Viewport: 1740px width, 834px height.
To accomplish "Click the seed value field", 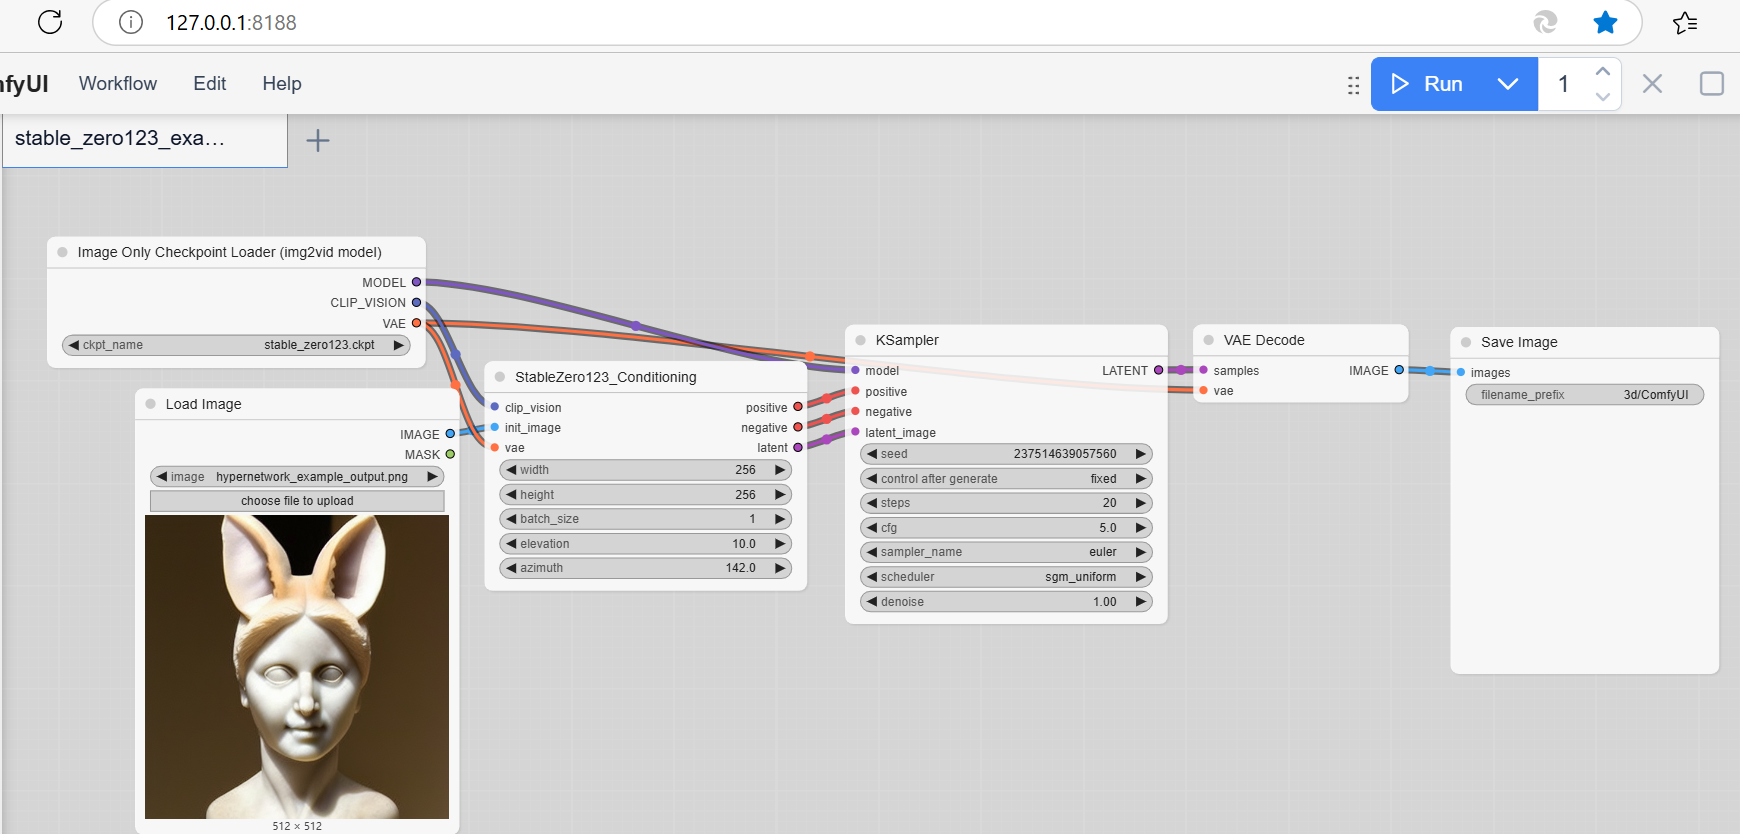I will [1006, 454].
